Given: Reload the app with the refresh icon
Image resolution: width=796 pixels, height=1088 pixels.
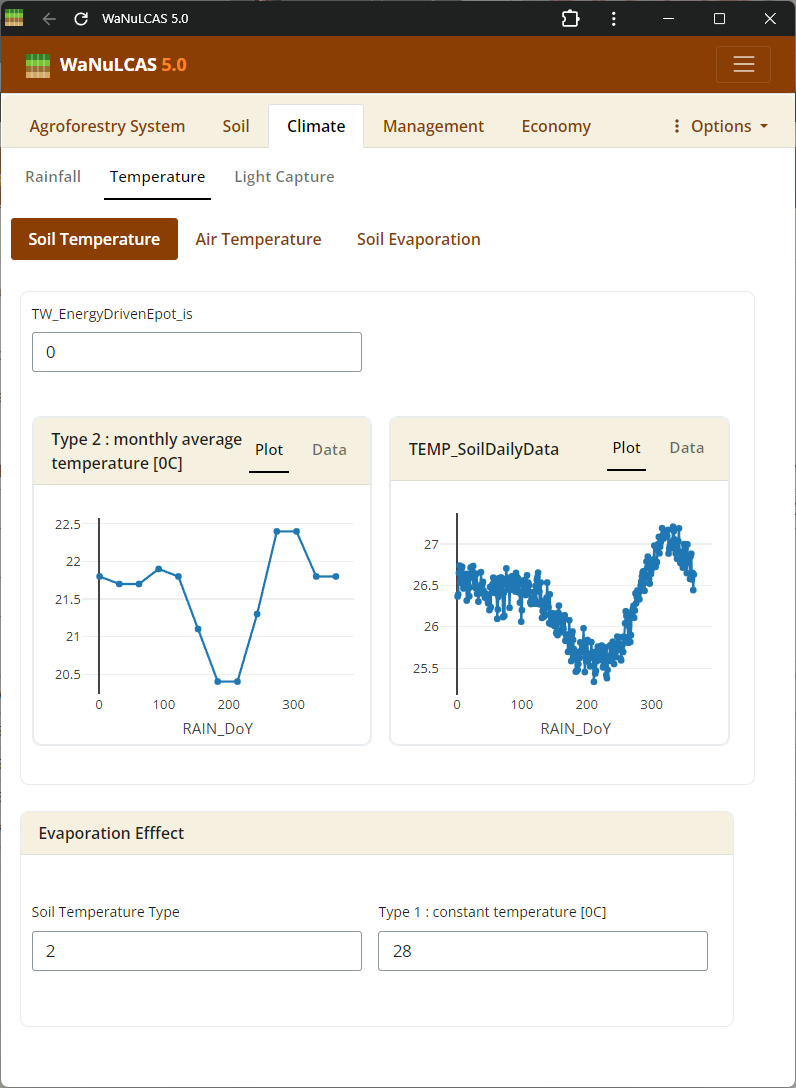Looking at the screenshot, I should pos(81,19).
